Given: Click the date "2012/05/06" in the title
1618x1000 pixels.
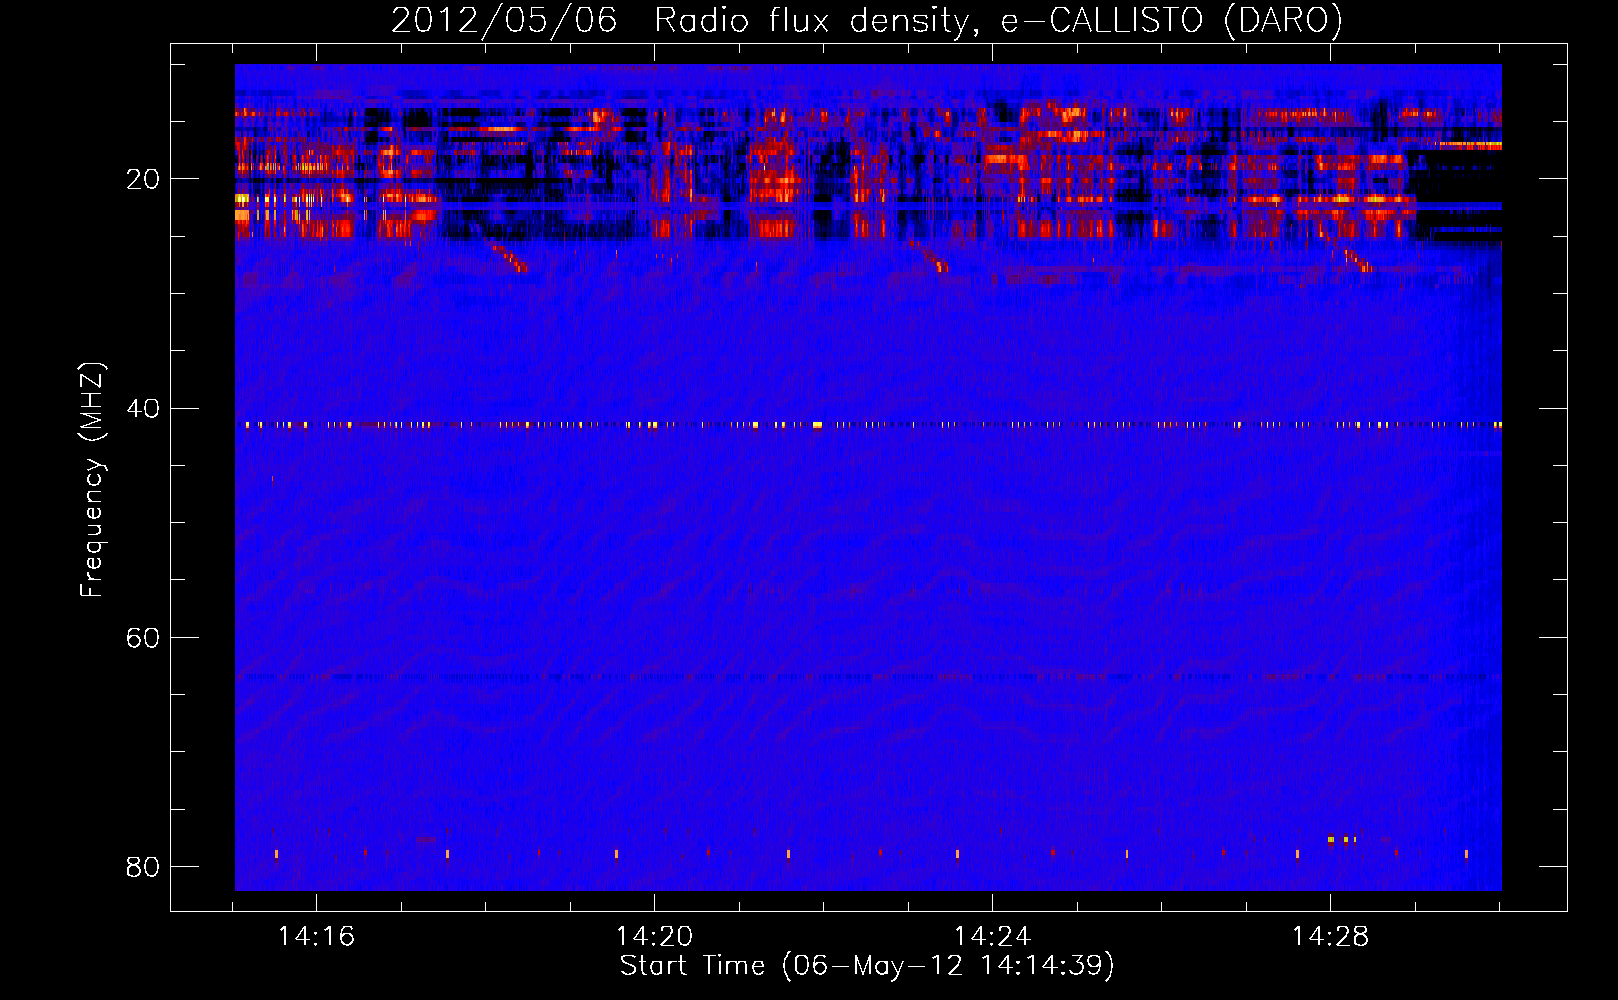Looking at the screenshot, I should pyautogui.click(x=504, y=21).
